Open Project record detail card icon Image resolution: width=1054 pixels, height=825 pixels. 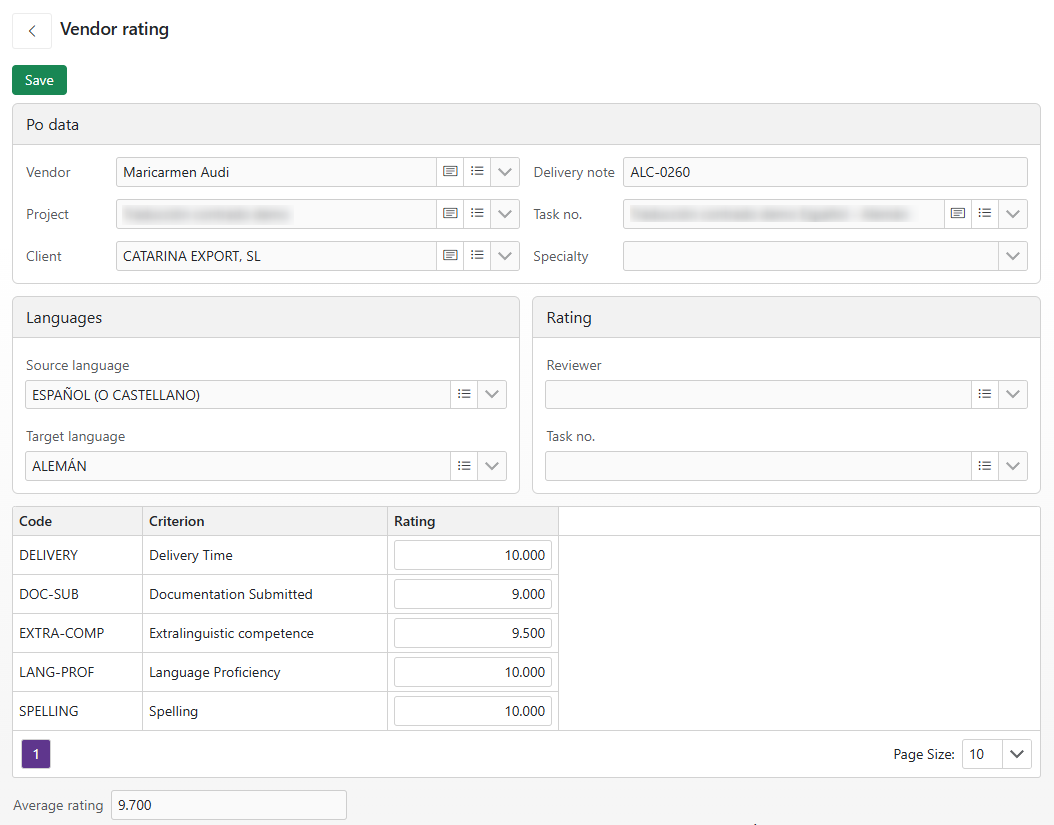click(450, 213)
